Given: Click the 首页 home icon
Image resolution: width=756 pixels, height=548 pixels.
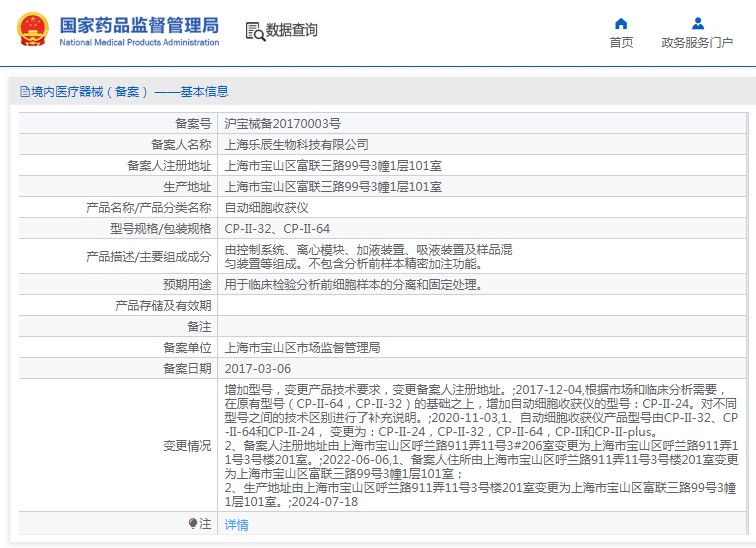Looking at the screenshot, I should tap(621, 24).
